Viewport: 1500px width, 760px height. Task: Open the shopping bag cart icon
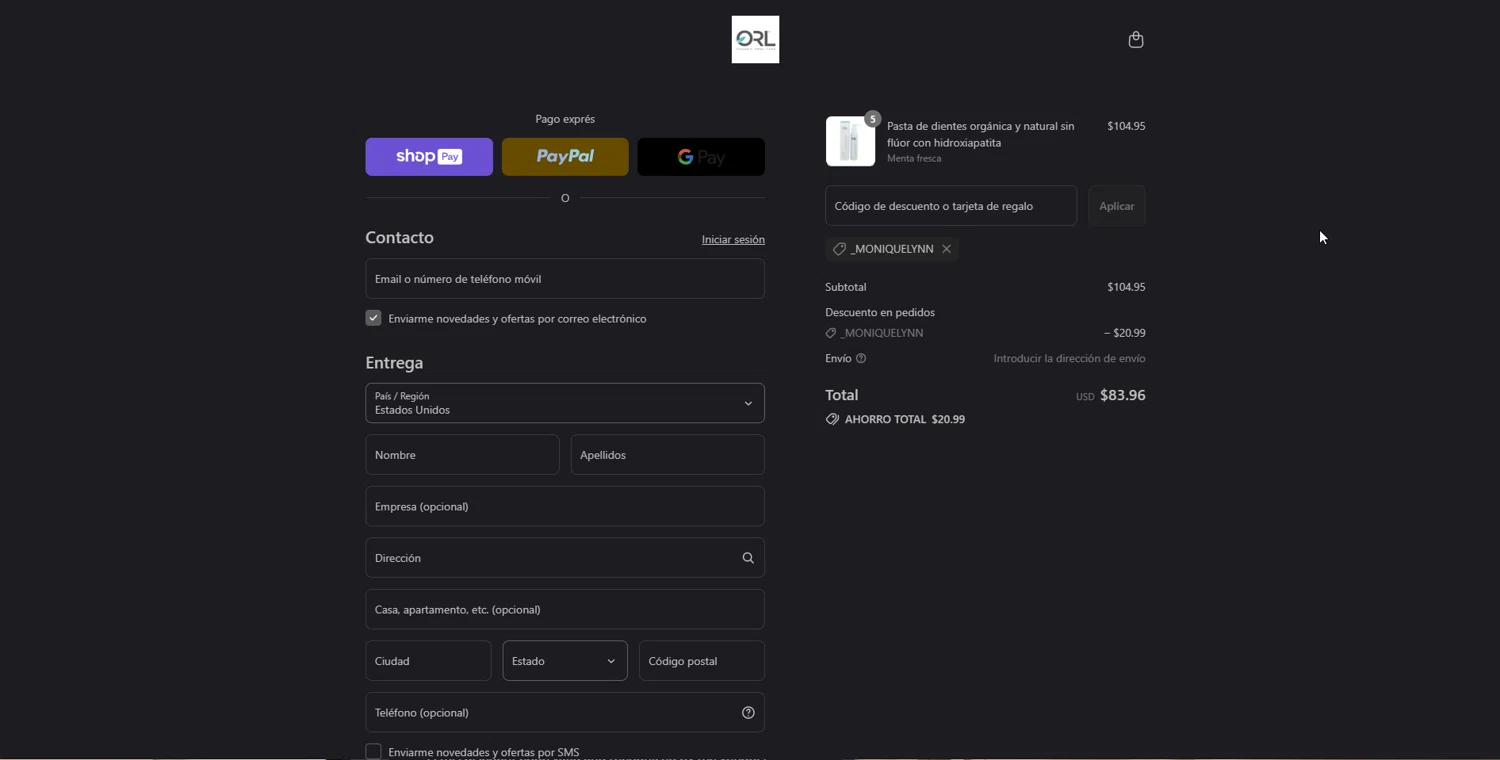(x=1135, y=40)
